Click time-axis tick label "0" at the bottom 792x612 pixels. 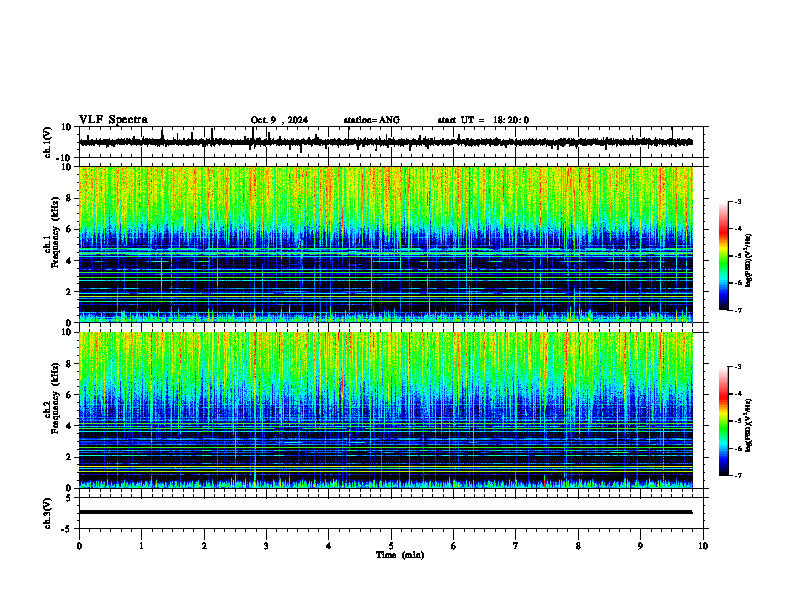(79, 546)
